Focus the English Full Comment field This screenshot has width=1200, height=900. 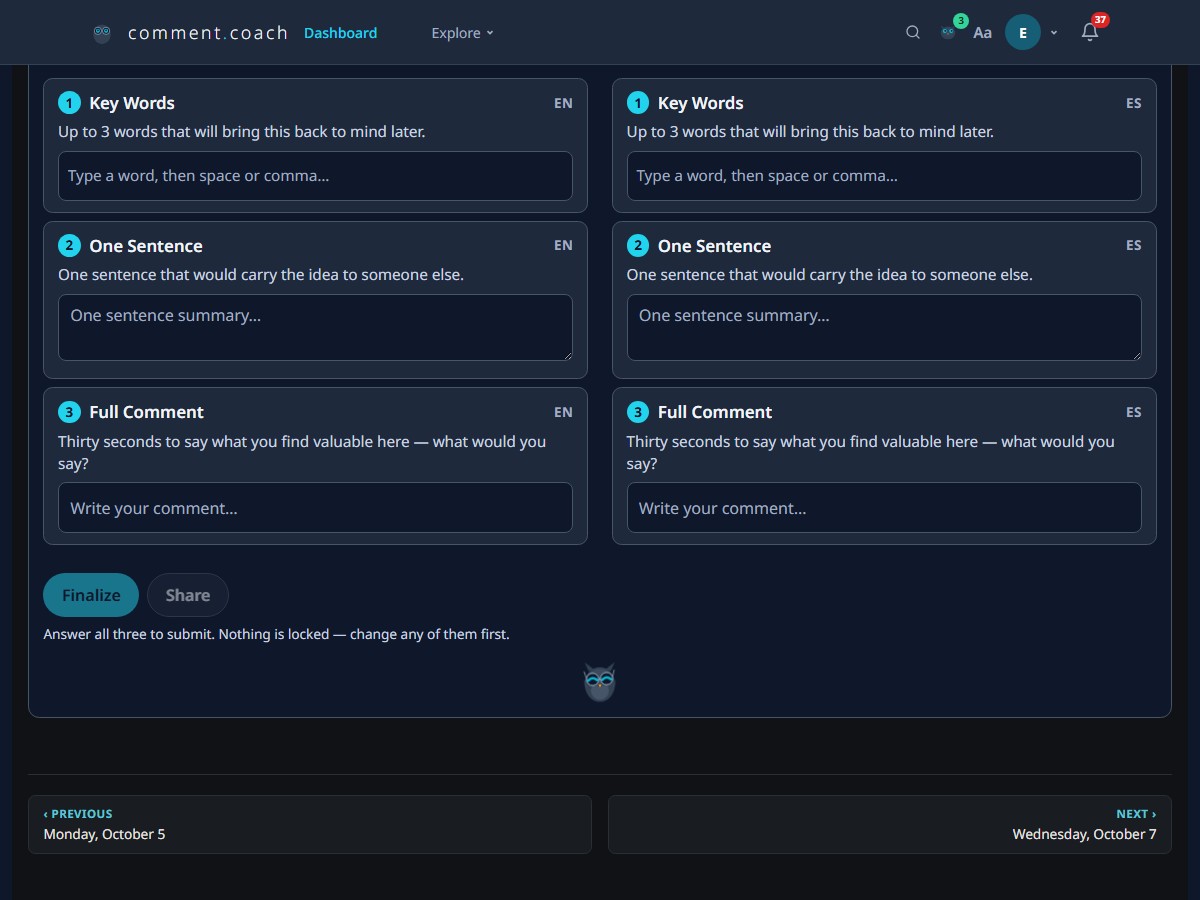click(315, 508)
